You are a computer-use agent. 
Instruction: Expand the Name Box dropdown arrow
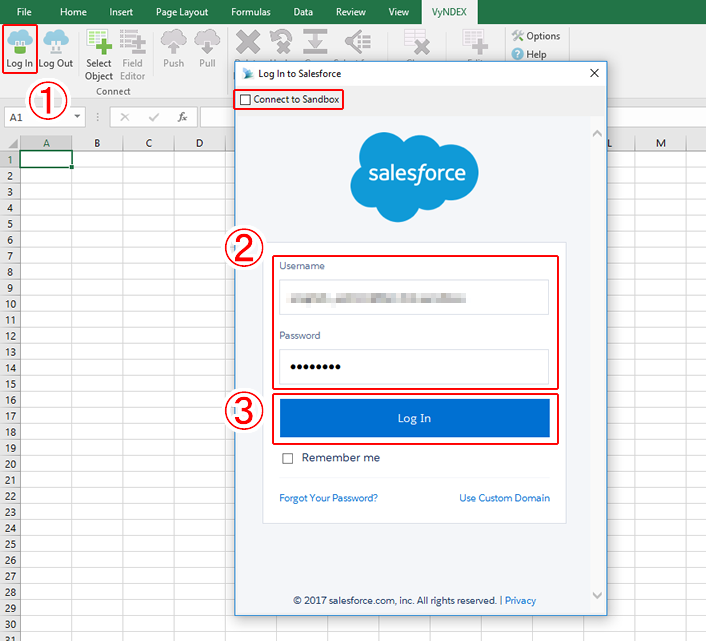point(77,117)
